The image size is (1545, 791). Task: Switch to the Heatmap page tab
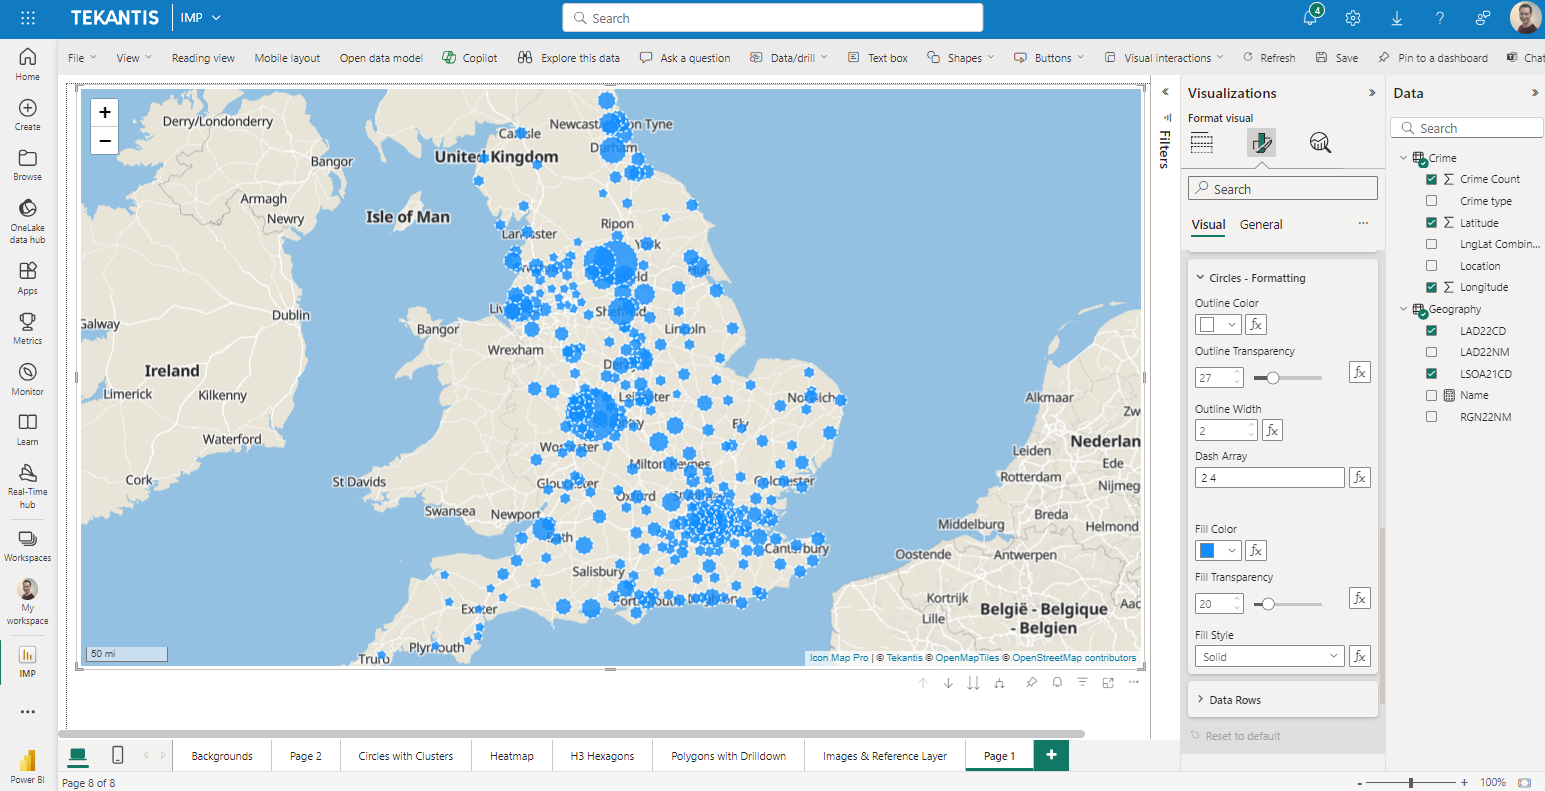pos(511,756)
